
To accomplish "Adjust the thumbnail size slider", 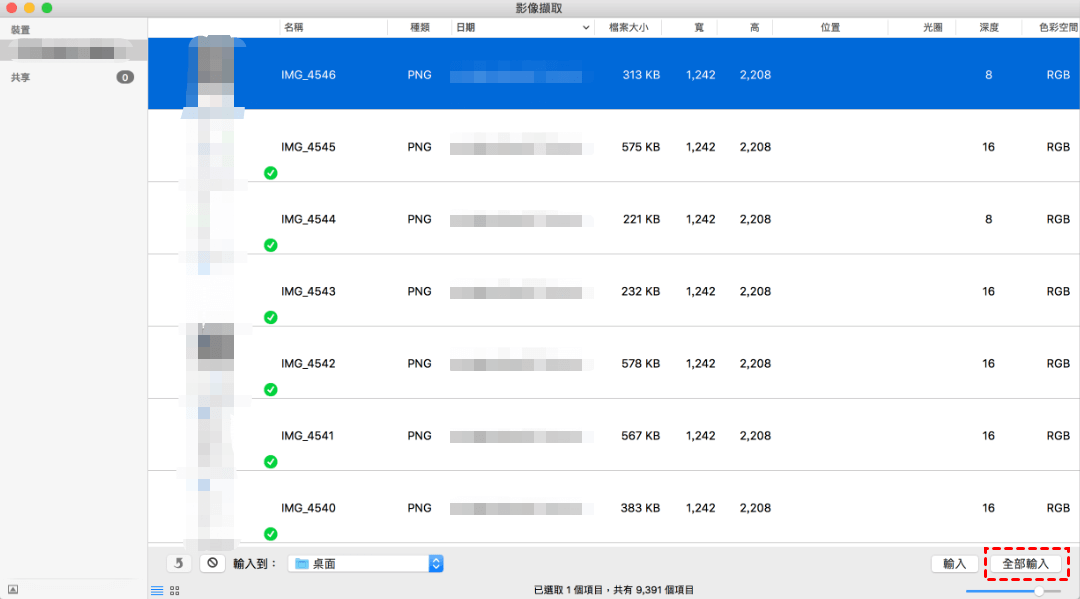I will click(x=1038, y=591).
